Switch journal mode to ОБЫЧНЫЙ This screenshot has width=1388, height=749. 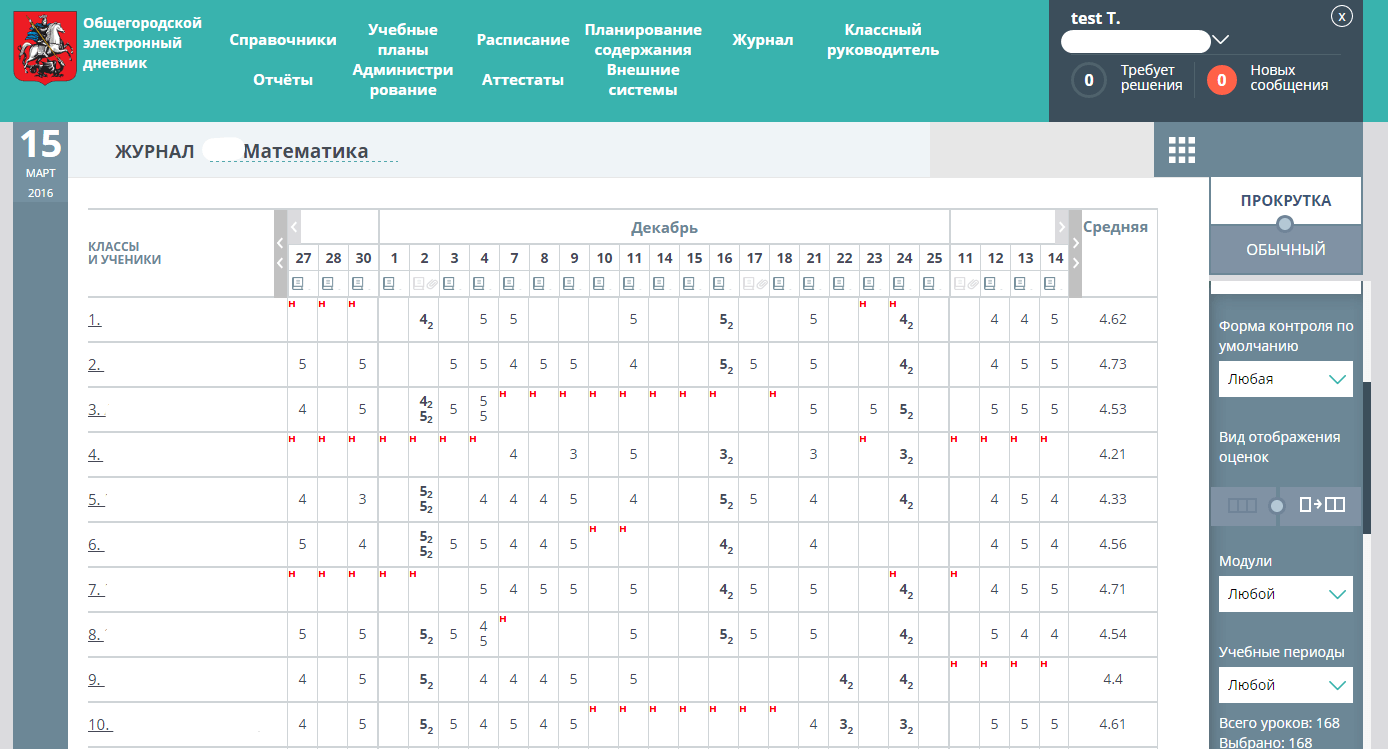click(x=1286, y=250)
